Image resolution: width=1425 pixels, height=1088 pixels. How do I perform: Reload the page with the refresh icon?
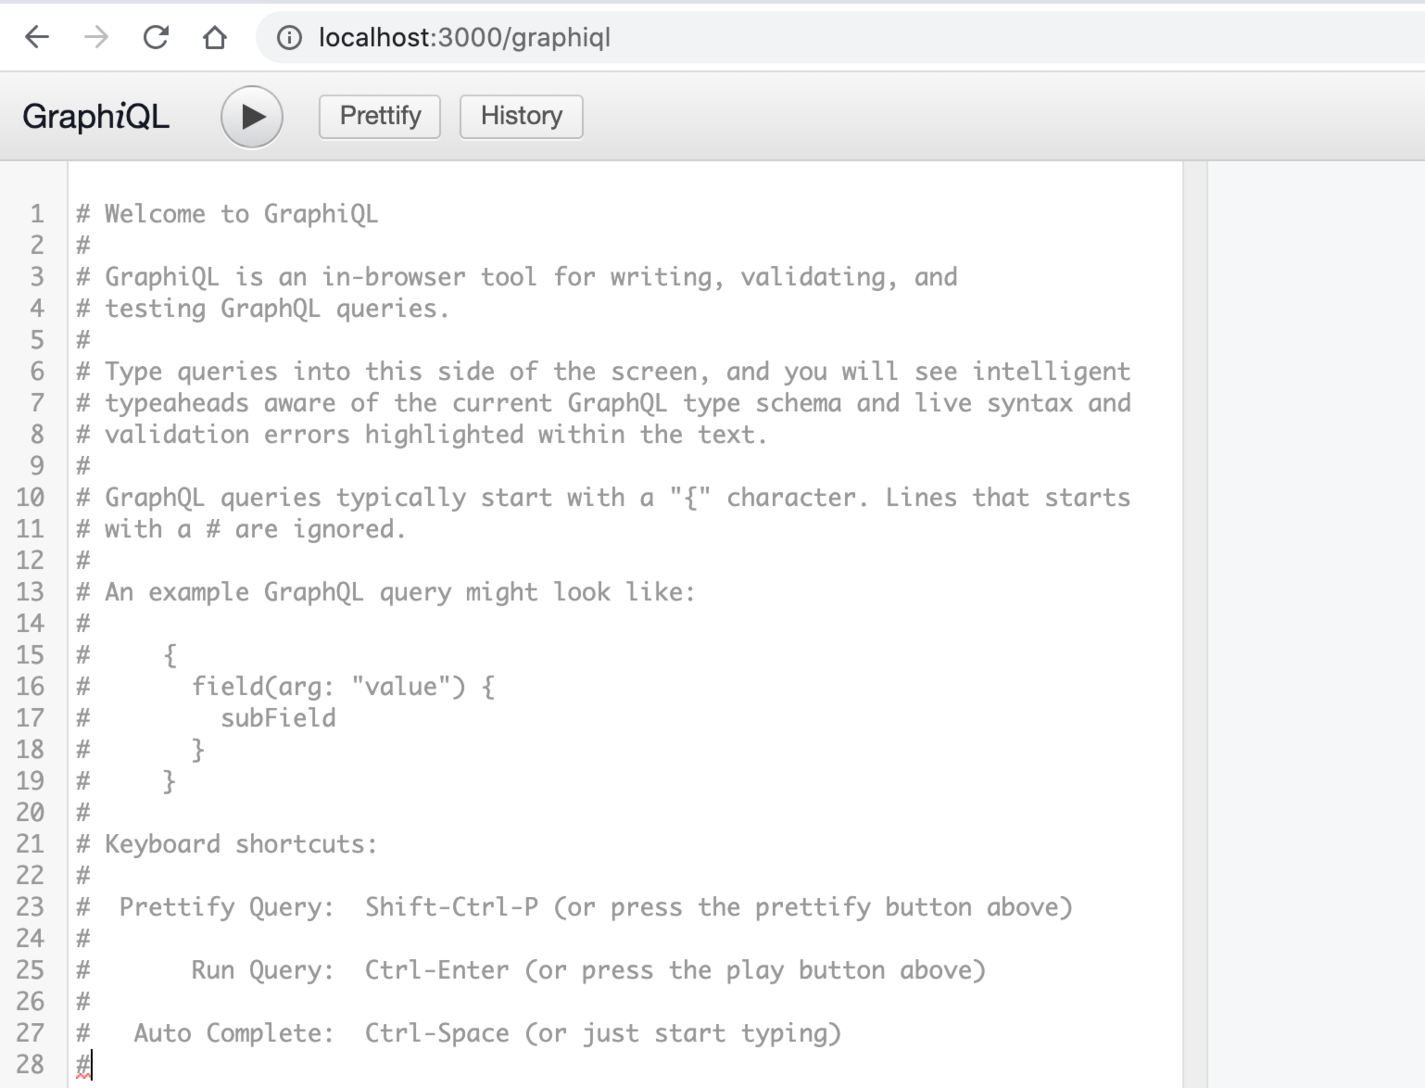coord(156,36)
